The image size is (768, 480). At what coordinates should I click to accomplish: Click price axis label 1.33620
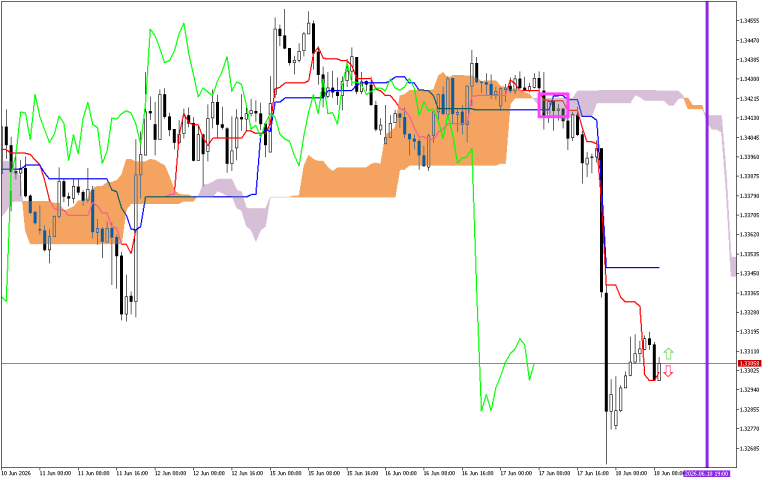[x=750, y=235]
